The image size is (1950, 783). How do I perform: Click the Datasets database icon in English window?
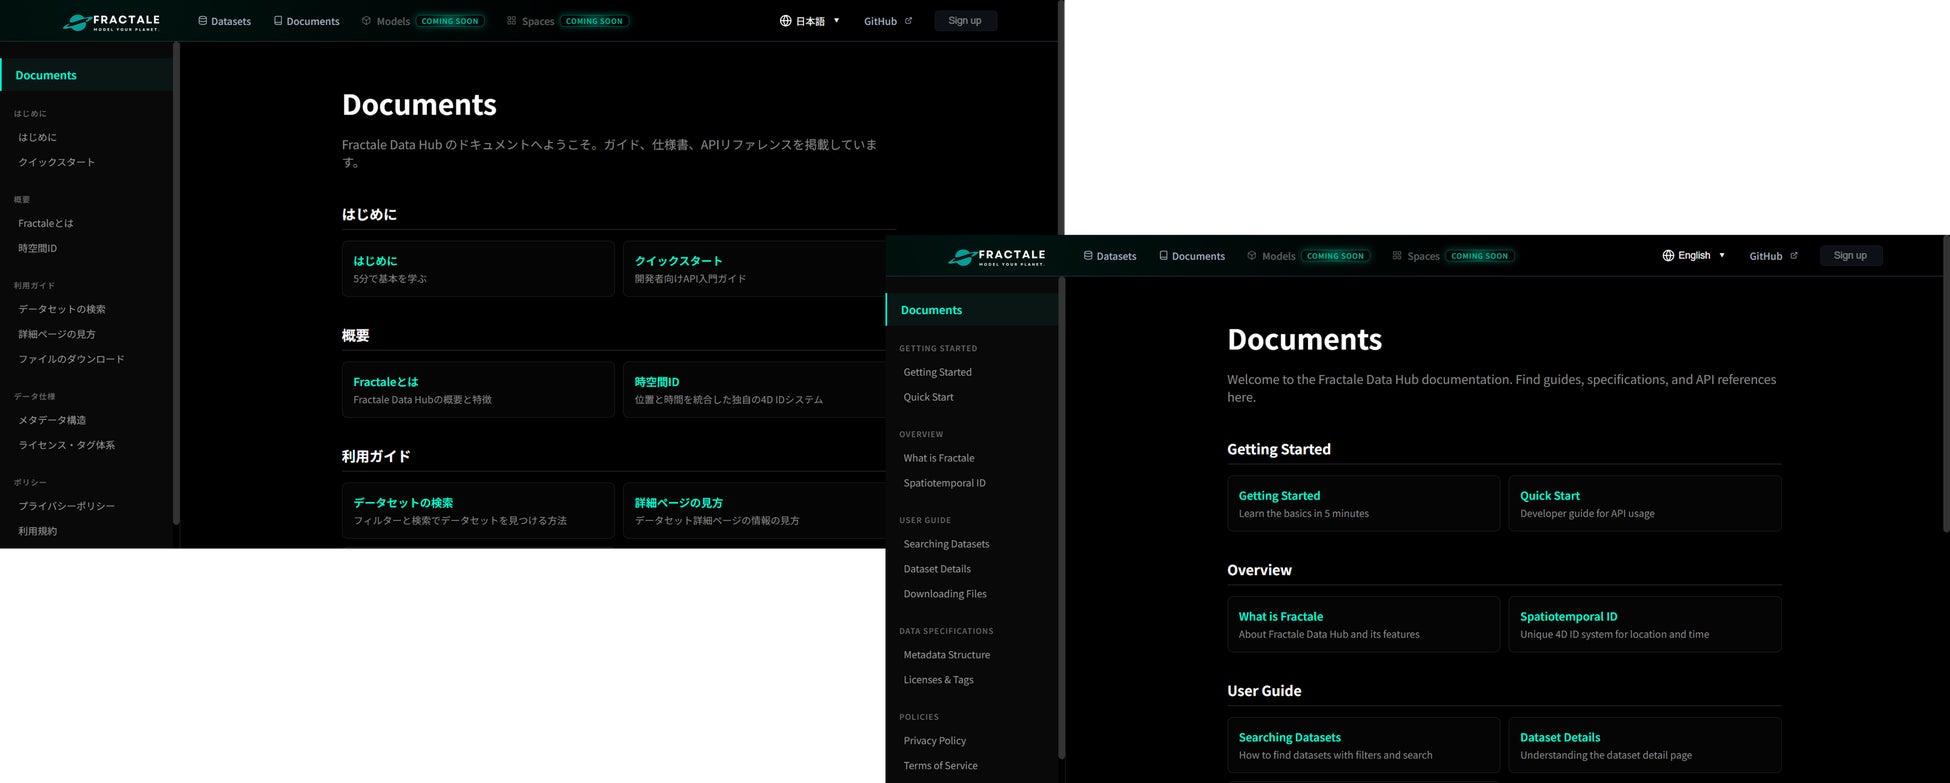point(1088,256)
